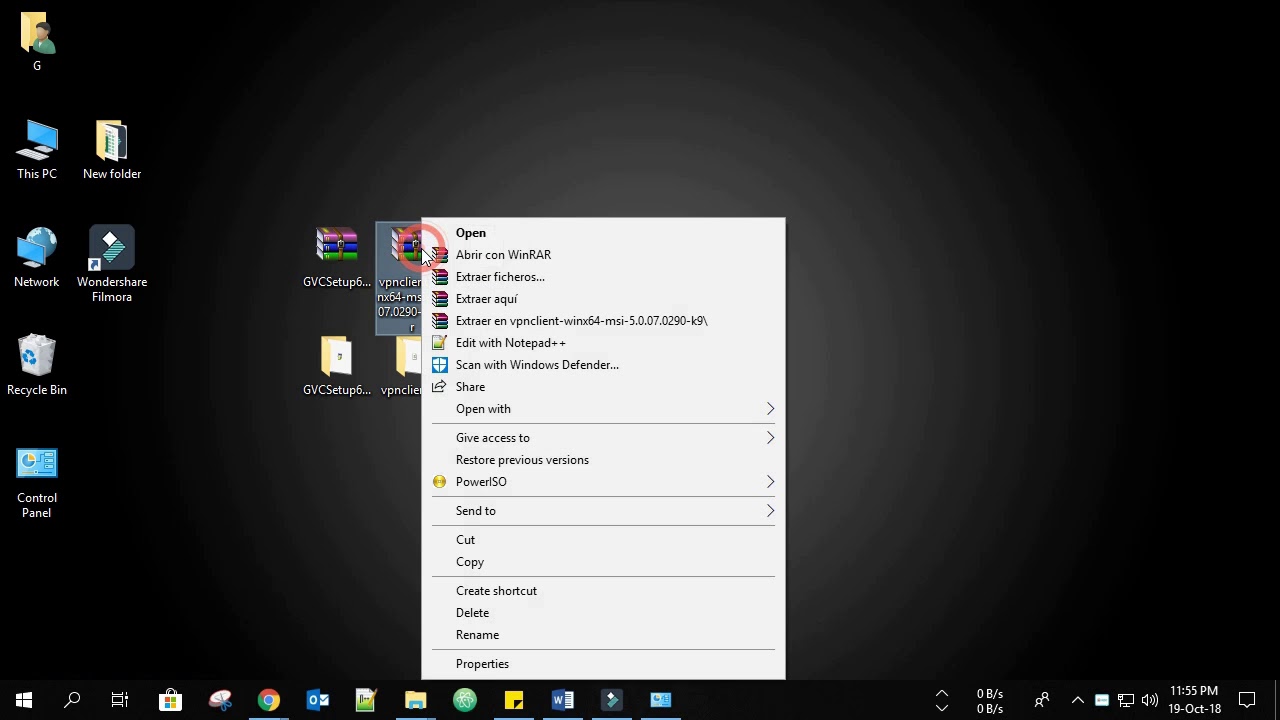
Task: Select the GVCSetup6 WinRAR archive icon
Action: (337, 258)
